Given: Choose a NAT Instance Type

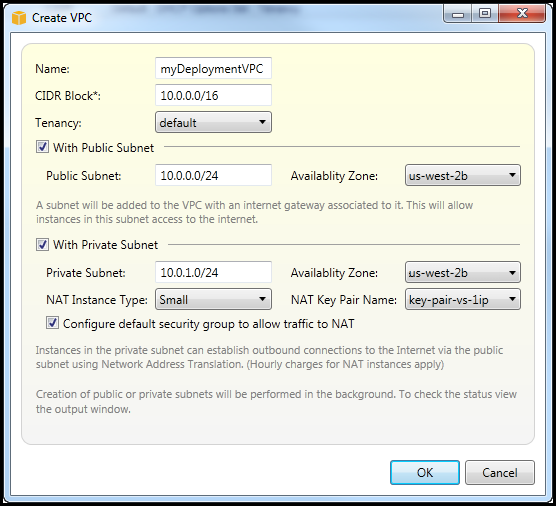Looking at the screenshot, I should 213,299.
